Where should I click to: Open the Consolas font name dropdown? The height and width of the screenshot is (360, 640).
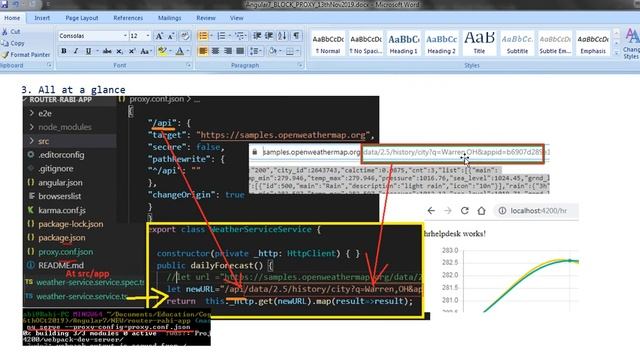pos(125,36)
